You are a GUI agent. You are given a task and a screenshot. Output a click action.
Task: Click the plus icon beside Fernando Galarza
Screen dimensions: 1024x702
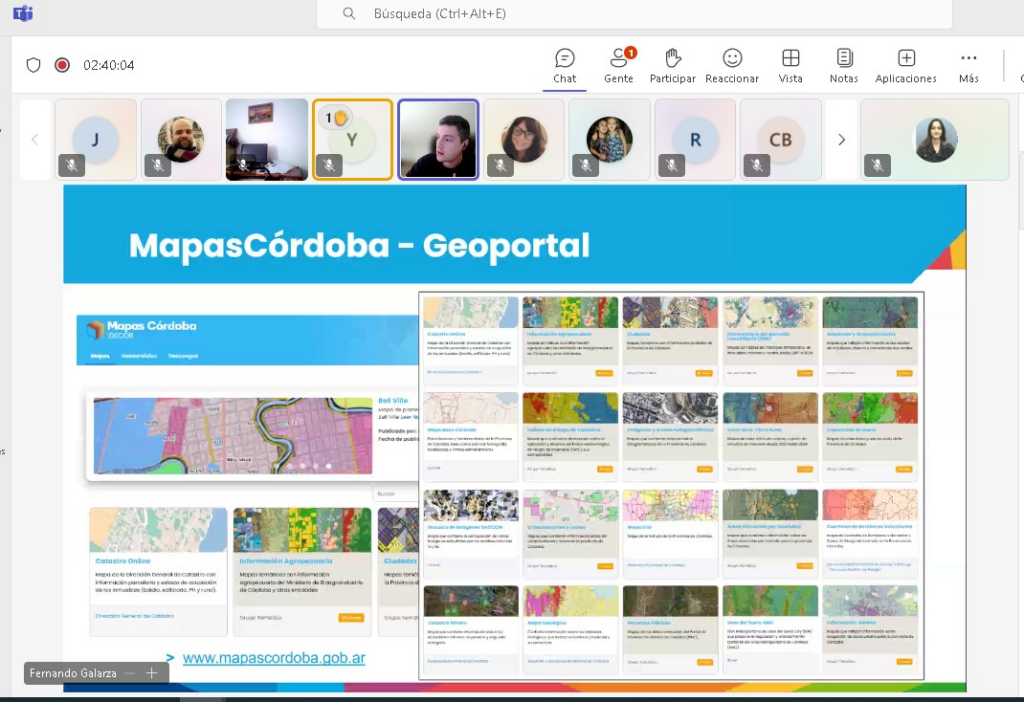152,673
